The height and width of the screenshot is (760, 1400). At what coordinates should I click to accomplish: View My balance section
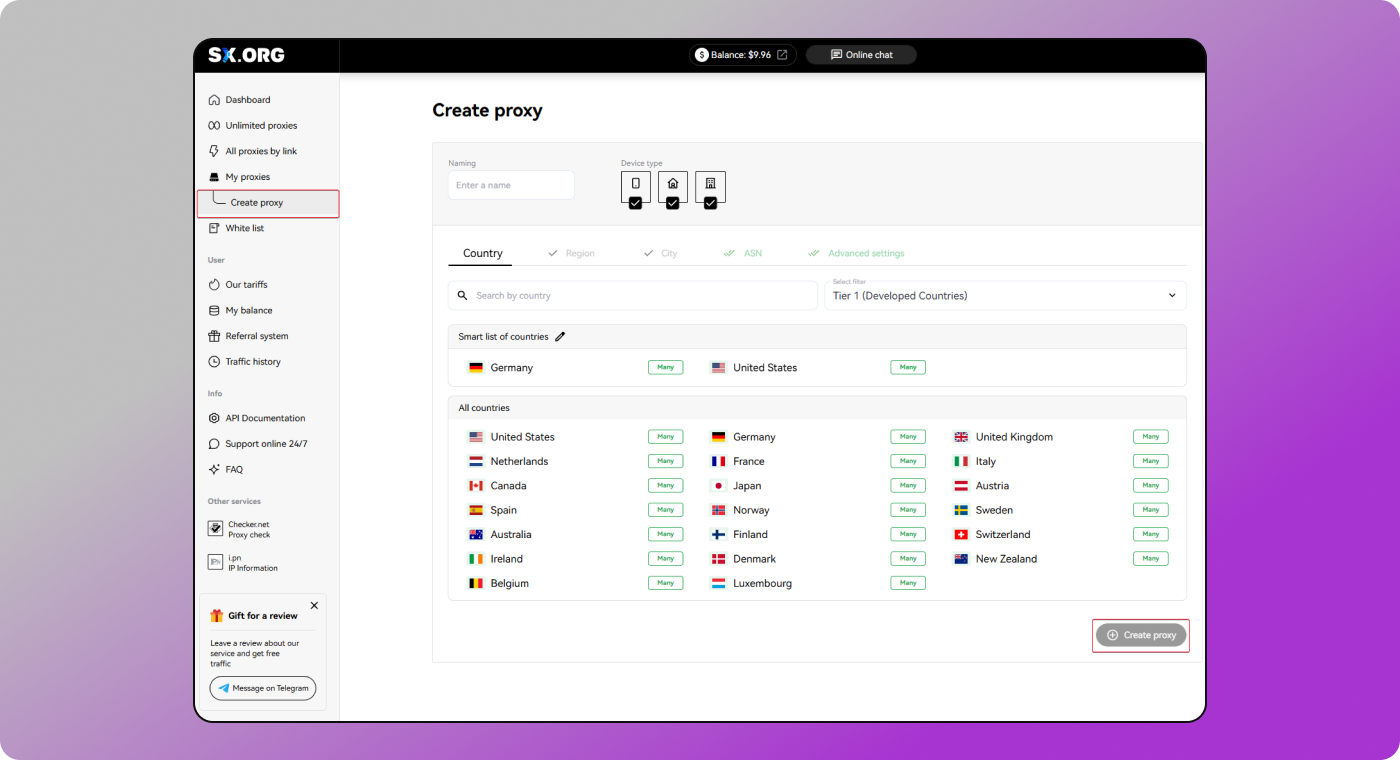(x=247, y=310)
